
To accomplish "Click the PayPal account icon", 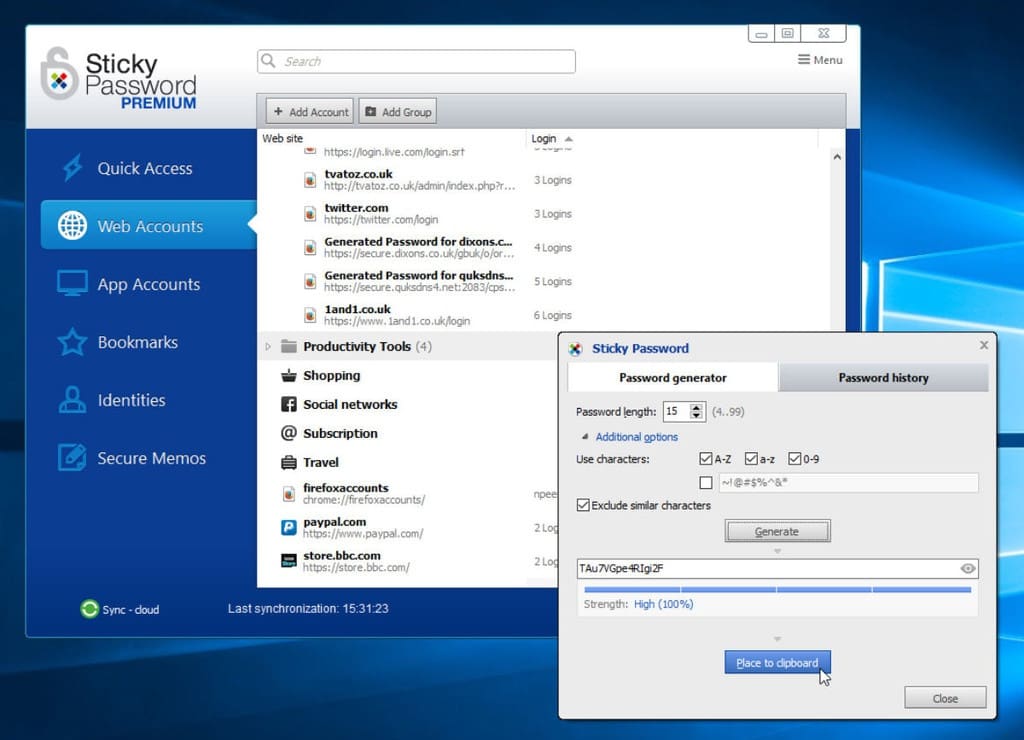I will [288, 527].
